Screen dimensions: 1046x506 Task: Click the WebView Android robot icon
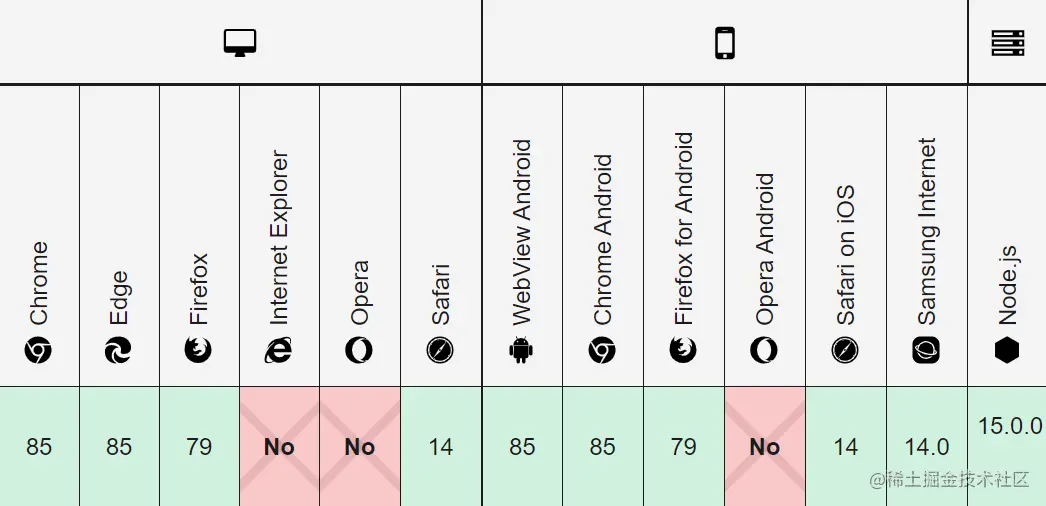[x=521, y=350]
